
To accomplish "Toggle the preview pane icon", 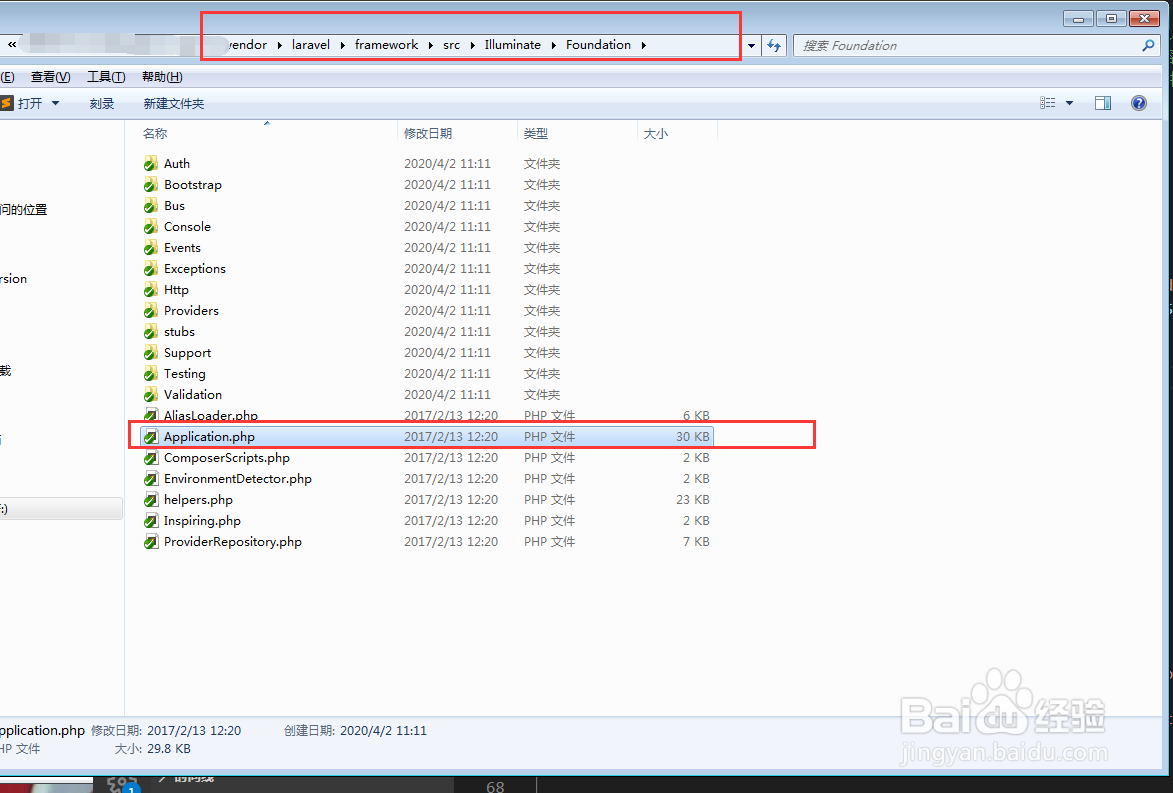I will [1103, 103].
